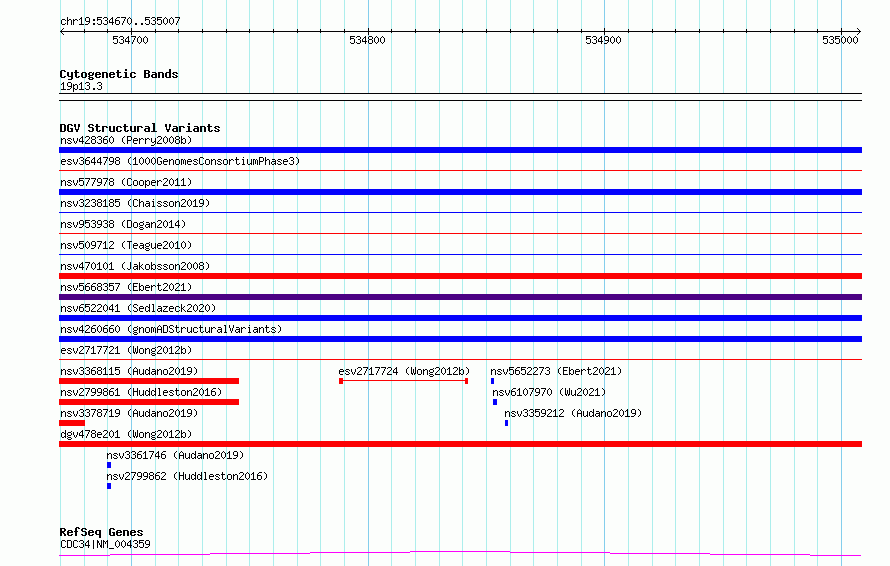Click the nsv428360 (Perry2008b) variant label
The height and width of the screenshot is (566, 890).
click(126, 140)
